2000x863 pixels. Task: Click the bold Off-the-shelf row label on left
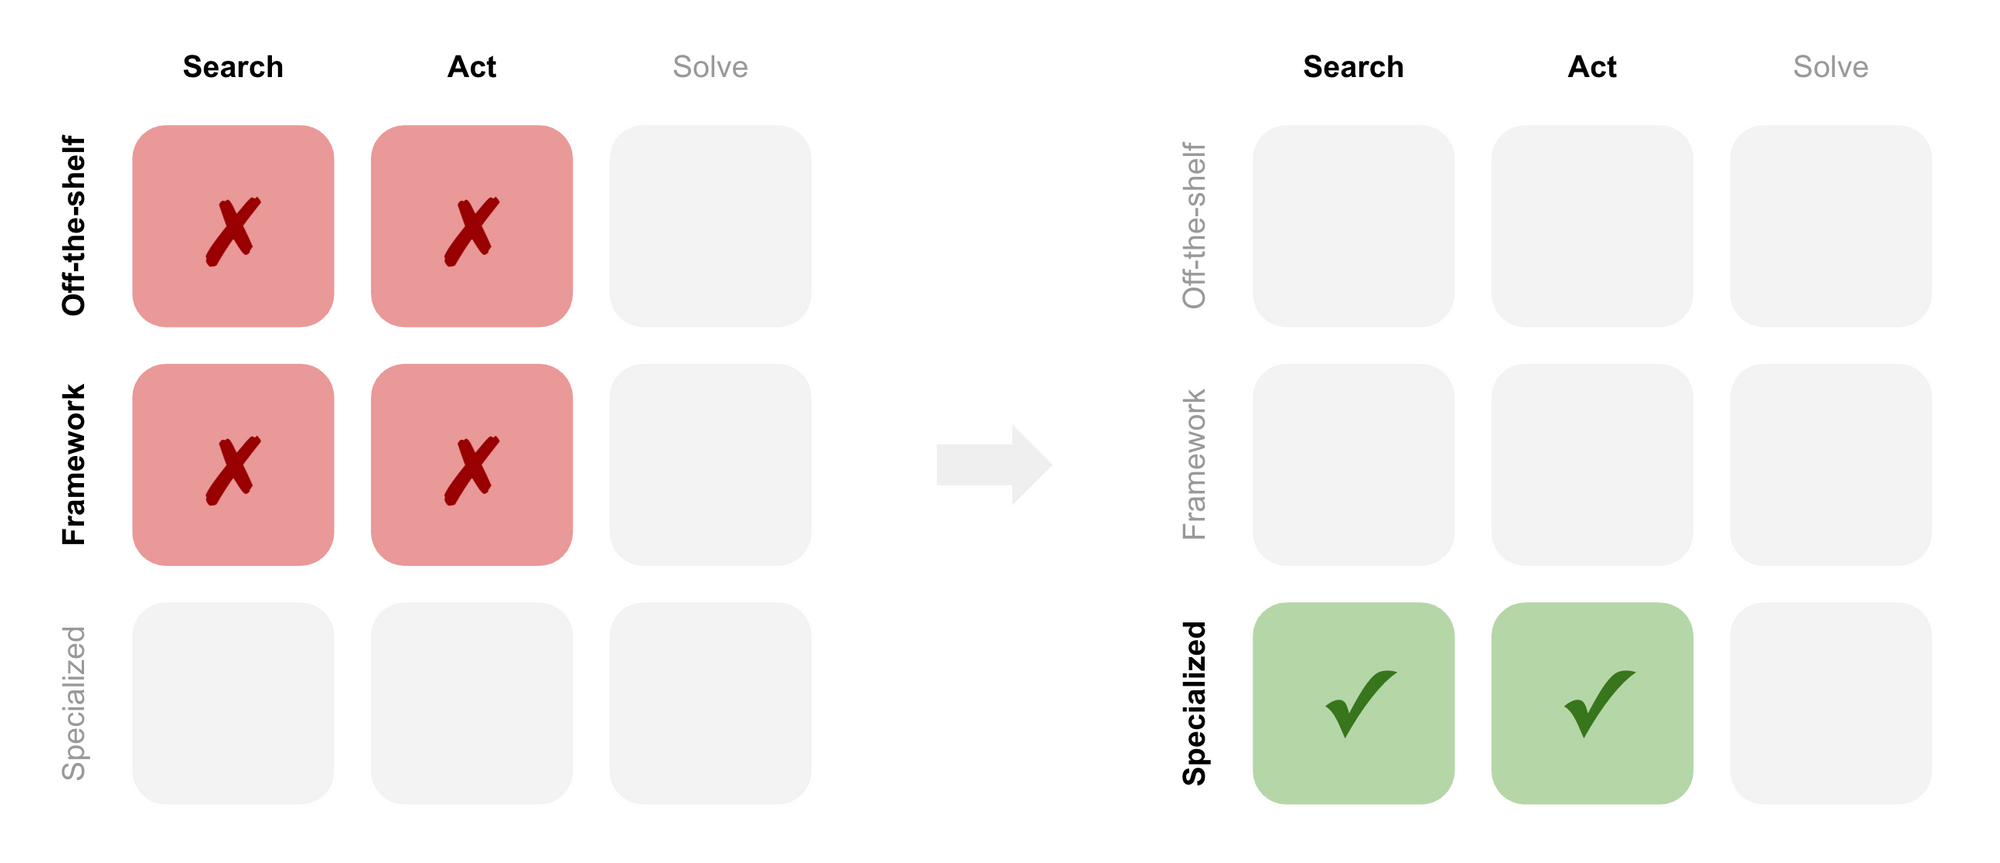[74, 226]
